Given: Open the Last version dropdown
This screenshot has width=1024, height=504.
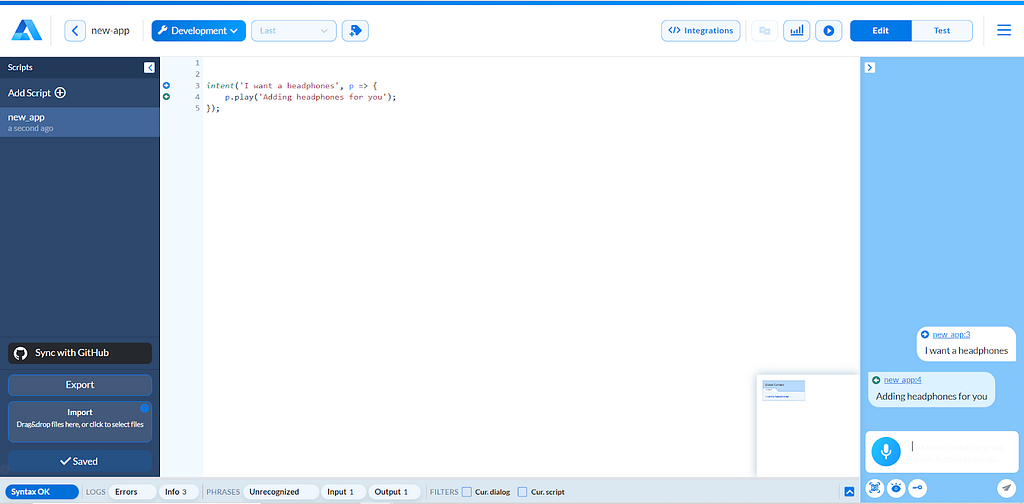Looking at the screenshot, I should (x=294, y=31).
